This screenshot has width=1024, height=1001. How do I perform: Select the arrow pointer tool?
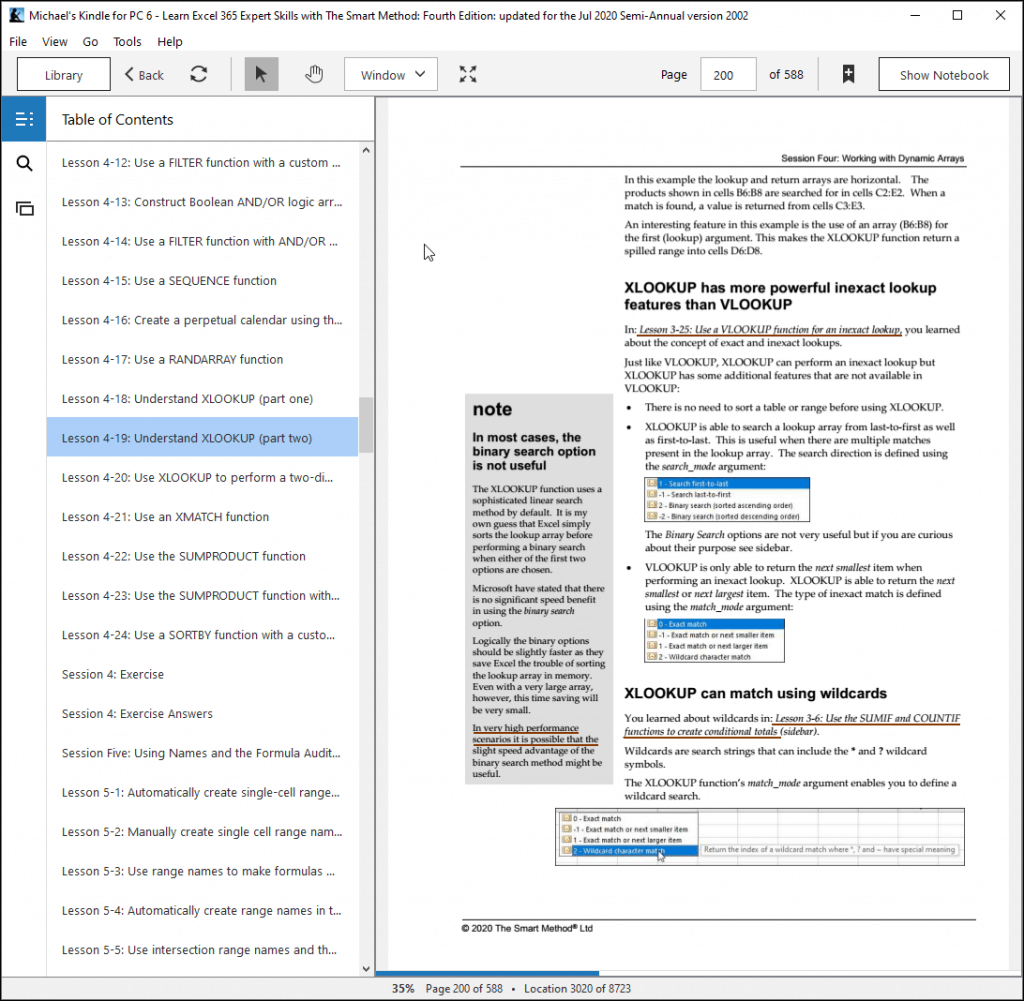[x=261, y=74]
